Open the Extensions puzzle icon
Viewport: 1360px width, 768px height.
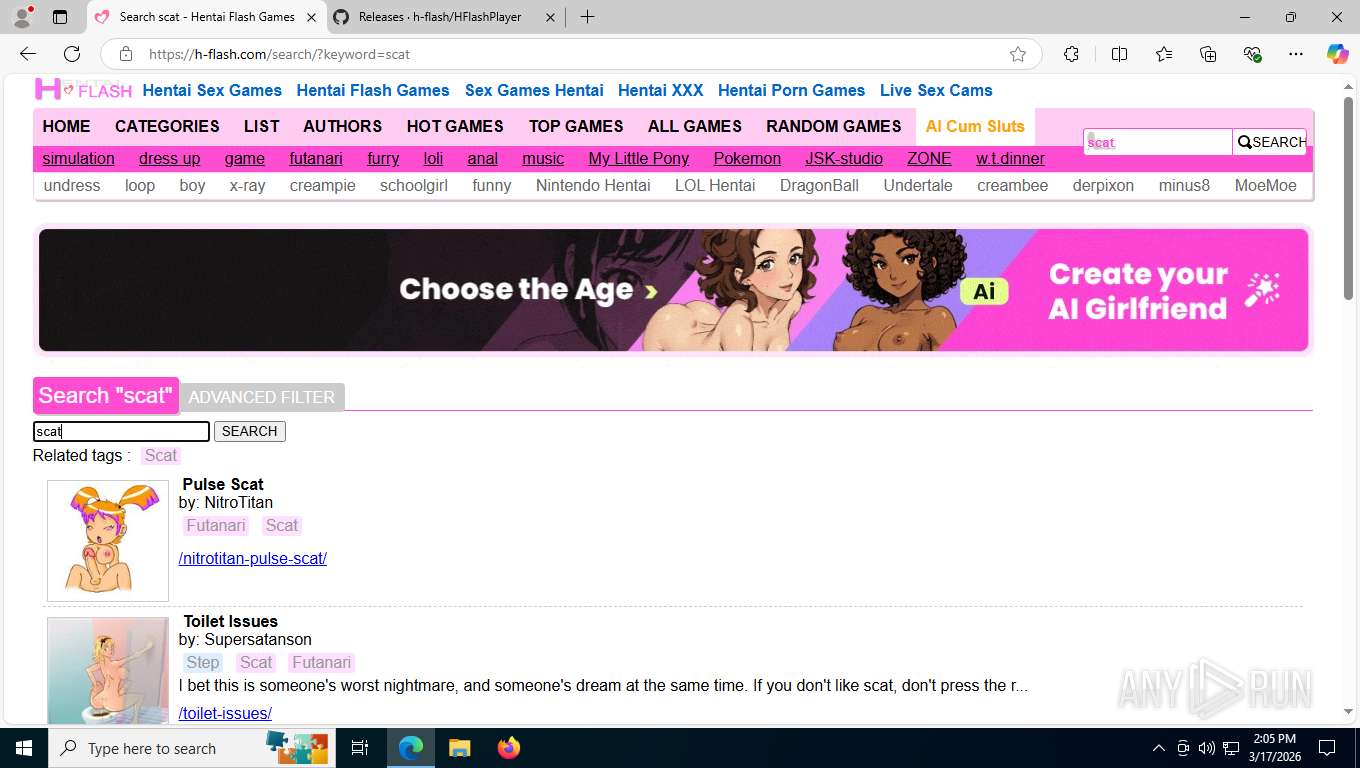tap(1071, 54)
